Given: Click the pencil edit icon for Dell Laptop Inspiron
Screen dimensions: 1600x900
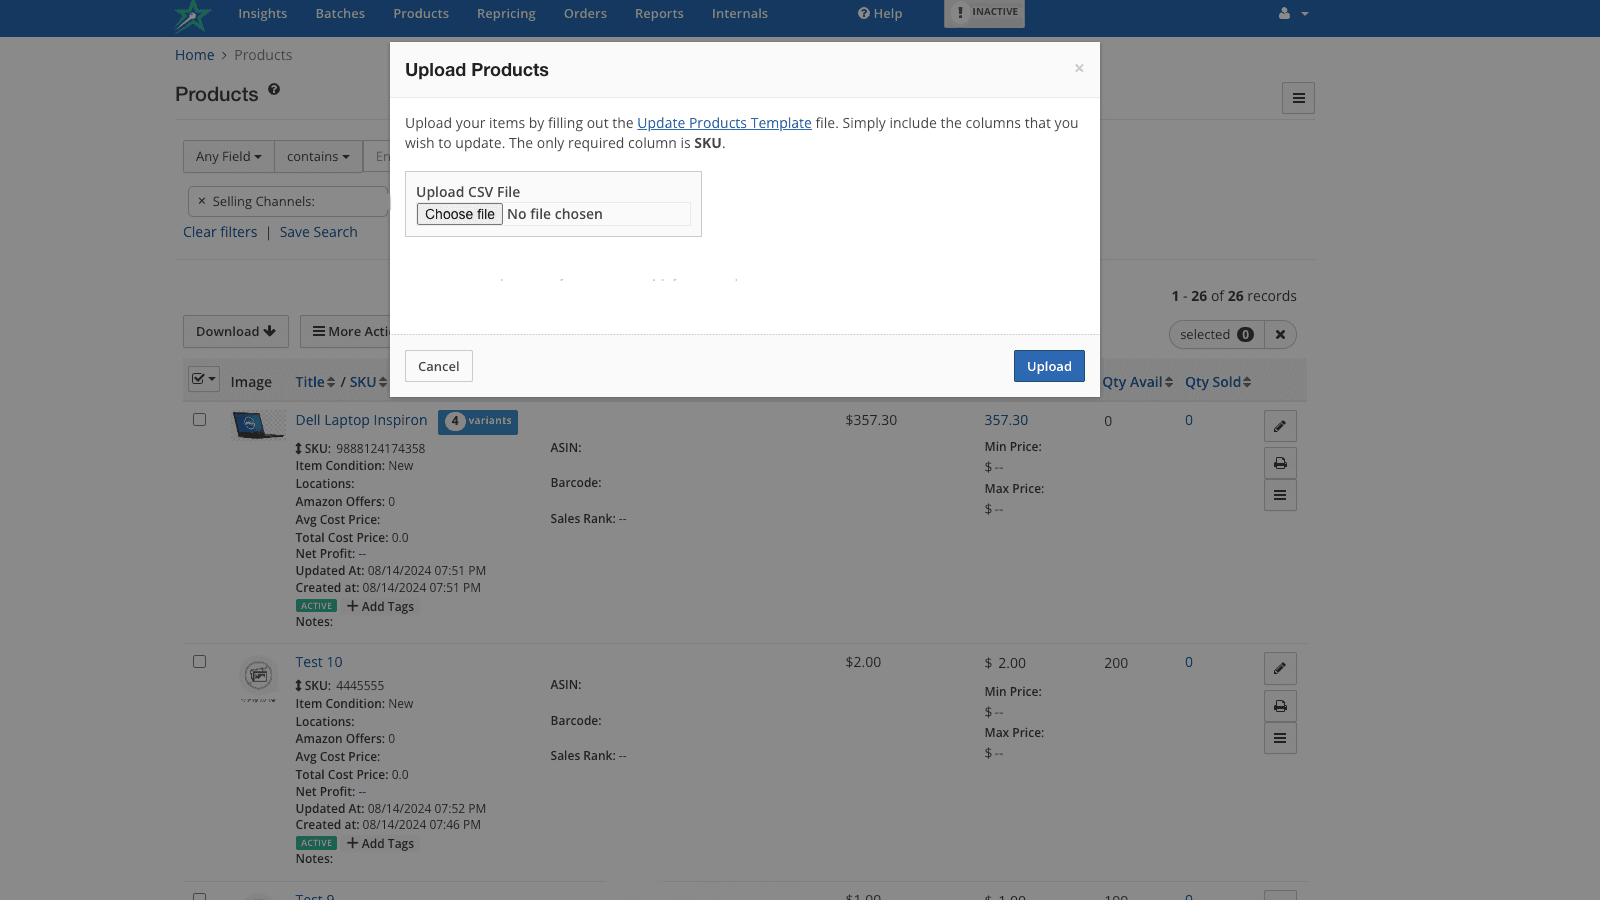Looking at the screenshot, I should [x=1280, y=426].
